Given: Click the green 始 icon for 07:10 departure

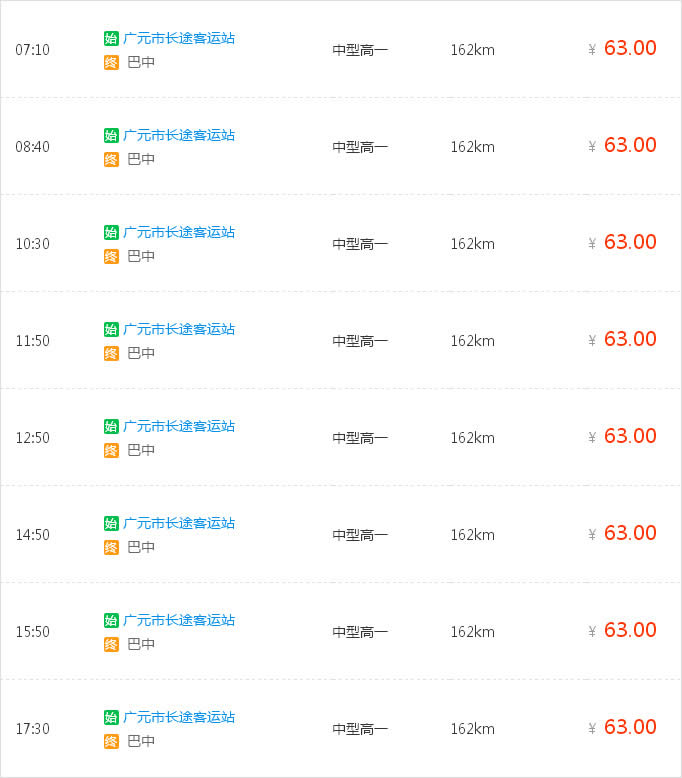Looking at the screenshot, I should click(111, 38).
